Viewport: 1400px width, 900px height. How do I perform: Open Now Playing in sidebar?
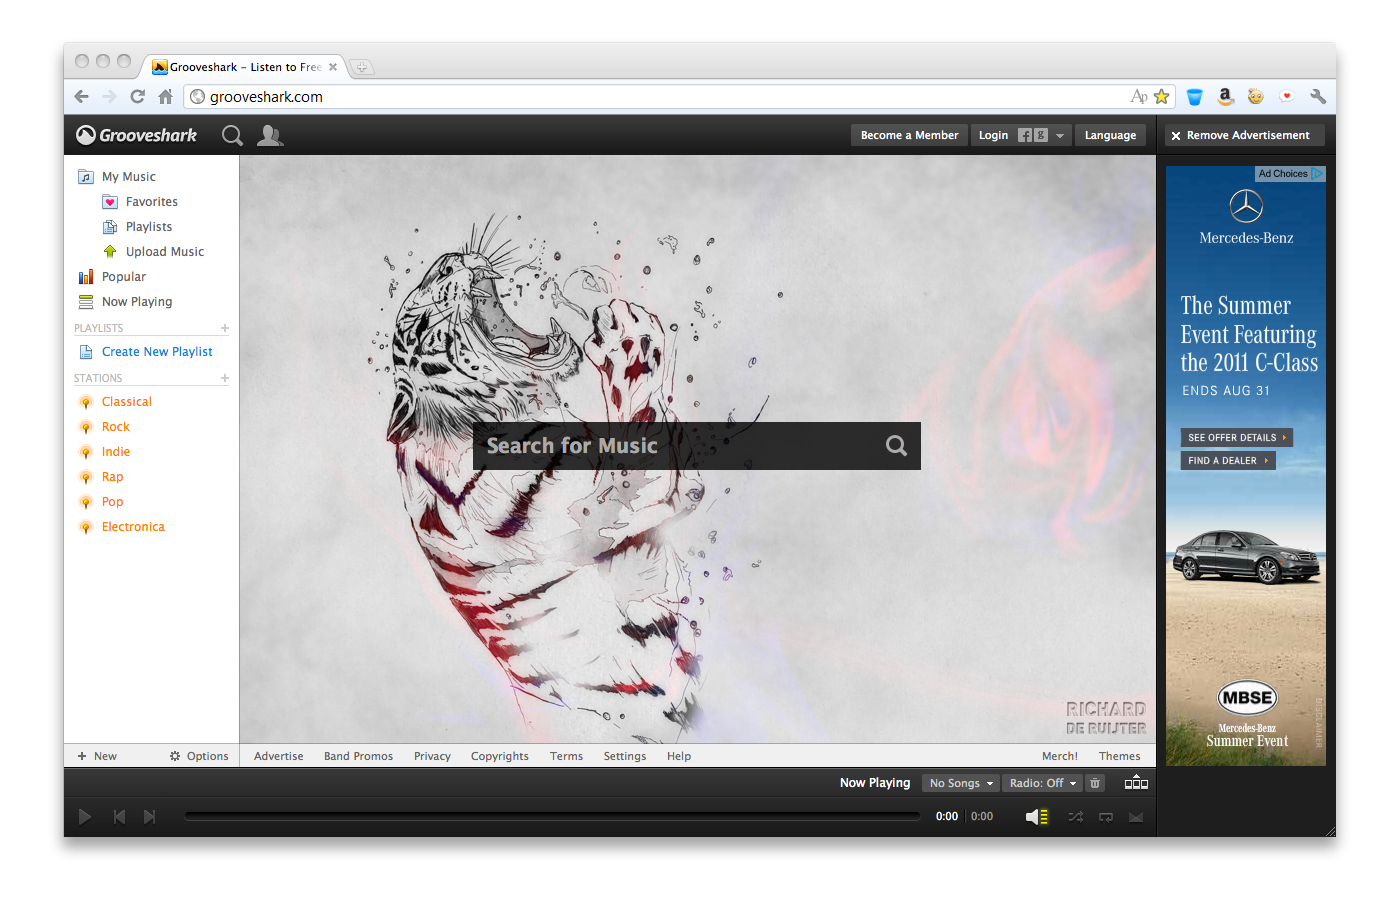137,302
